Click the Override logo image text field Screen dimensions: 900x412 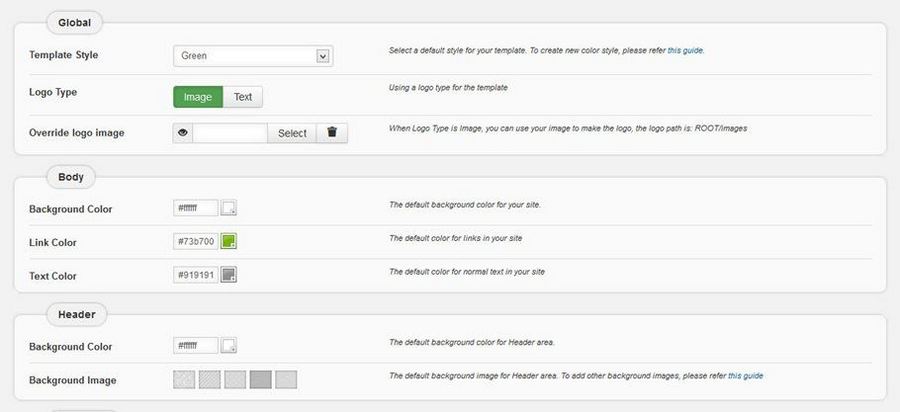coord(230,133)
